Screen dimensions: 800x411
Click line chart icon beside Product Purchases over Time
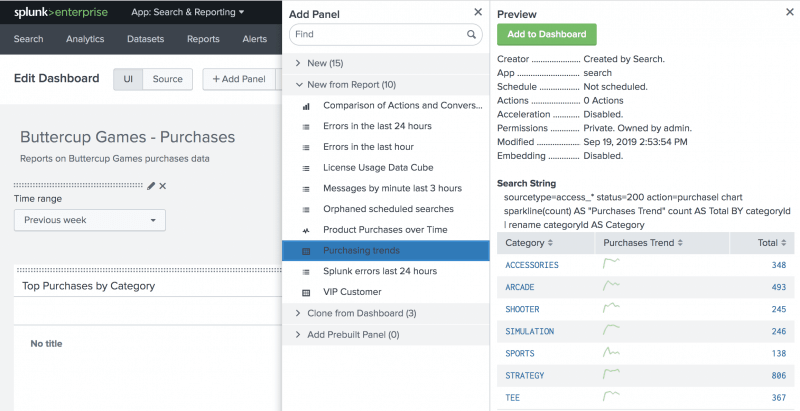click(x=306, y=230)
